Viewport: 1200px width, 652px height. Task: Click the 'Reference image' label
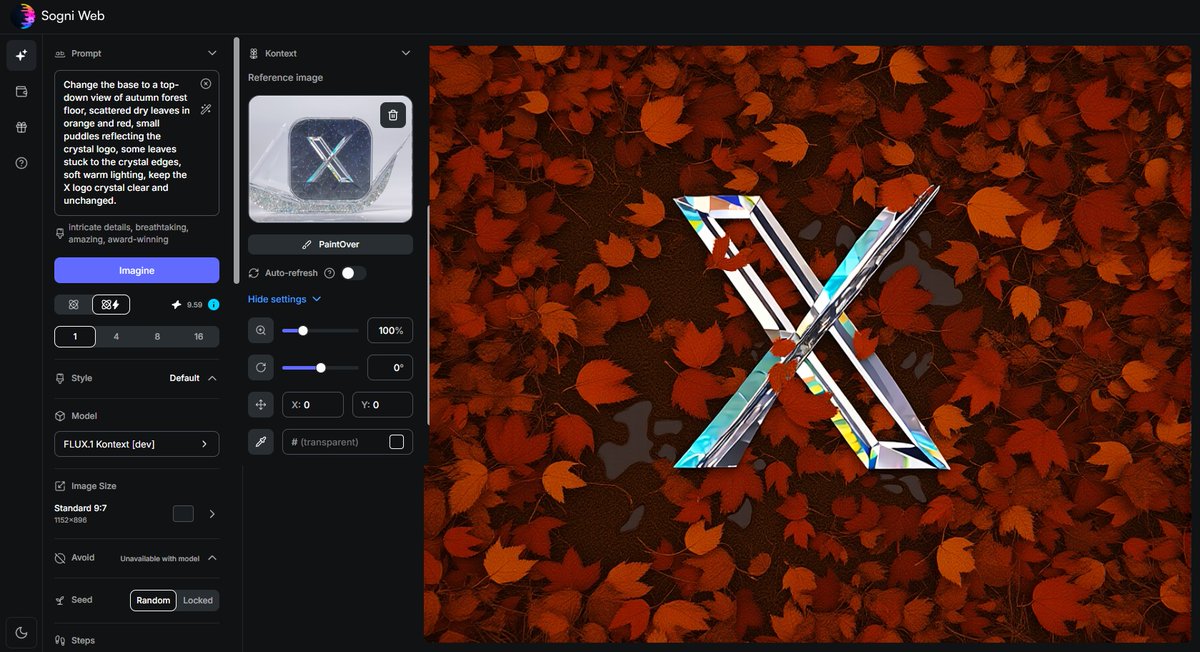(285, 78)
